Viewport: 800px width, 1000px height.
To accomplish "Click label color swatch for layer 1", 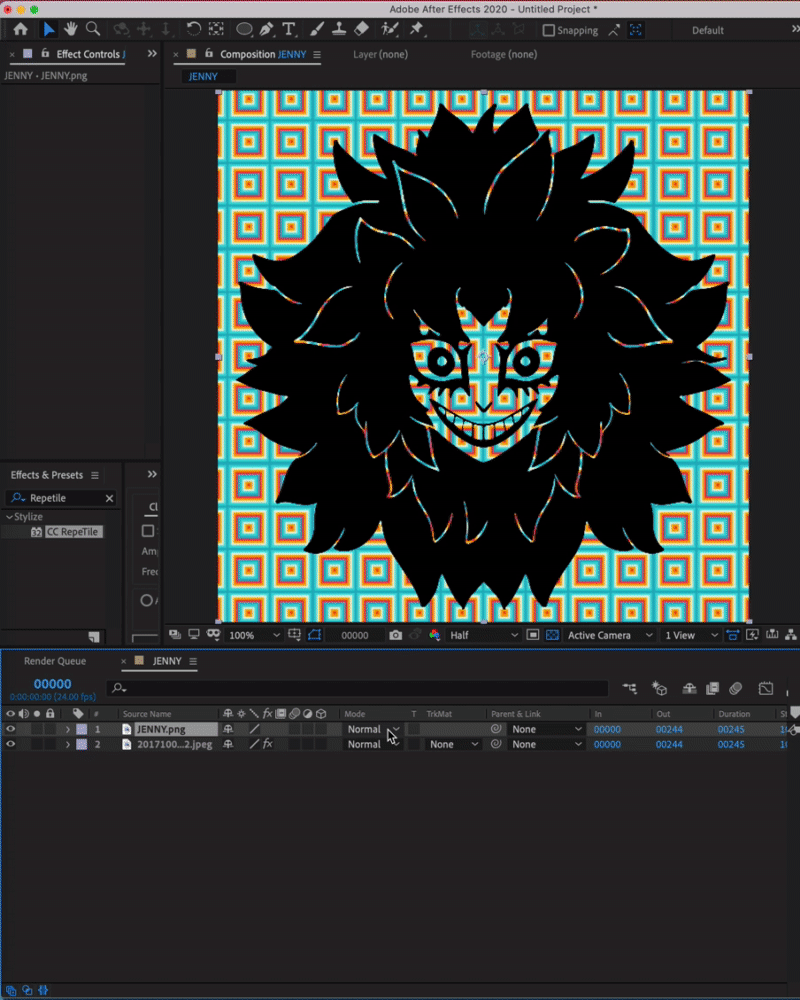I will click(82, 729).
